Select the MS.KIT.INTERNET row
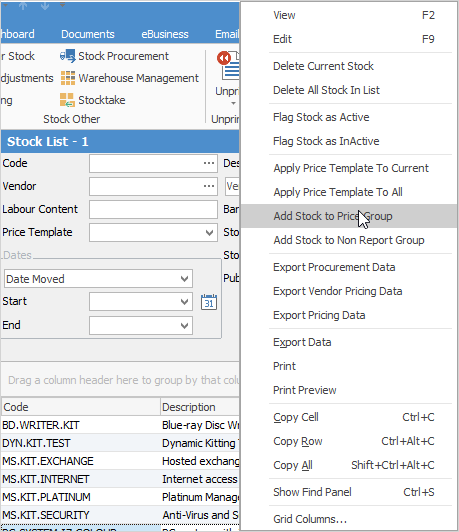This screenshot has width=459, height=532. [120, 479]
